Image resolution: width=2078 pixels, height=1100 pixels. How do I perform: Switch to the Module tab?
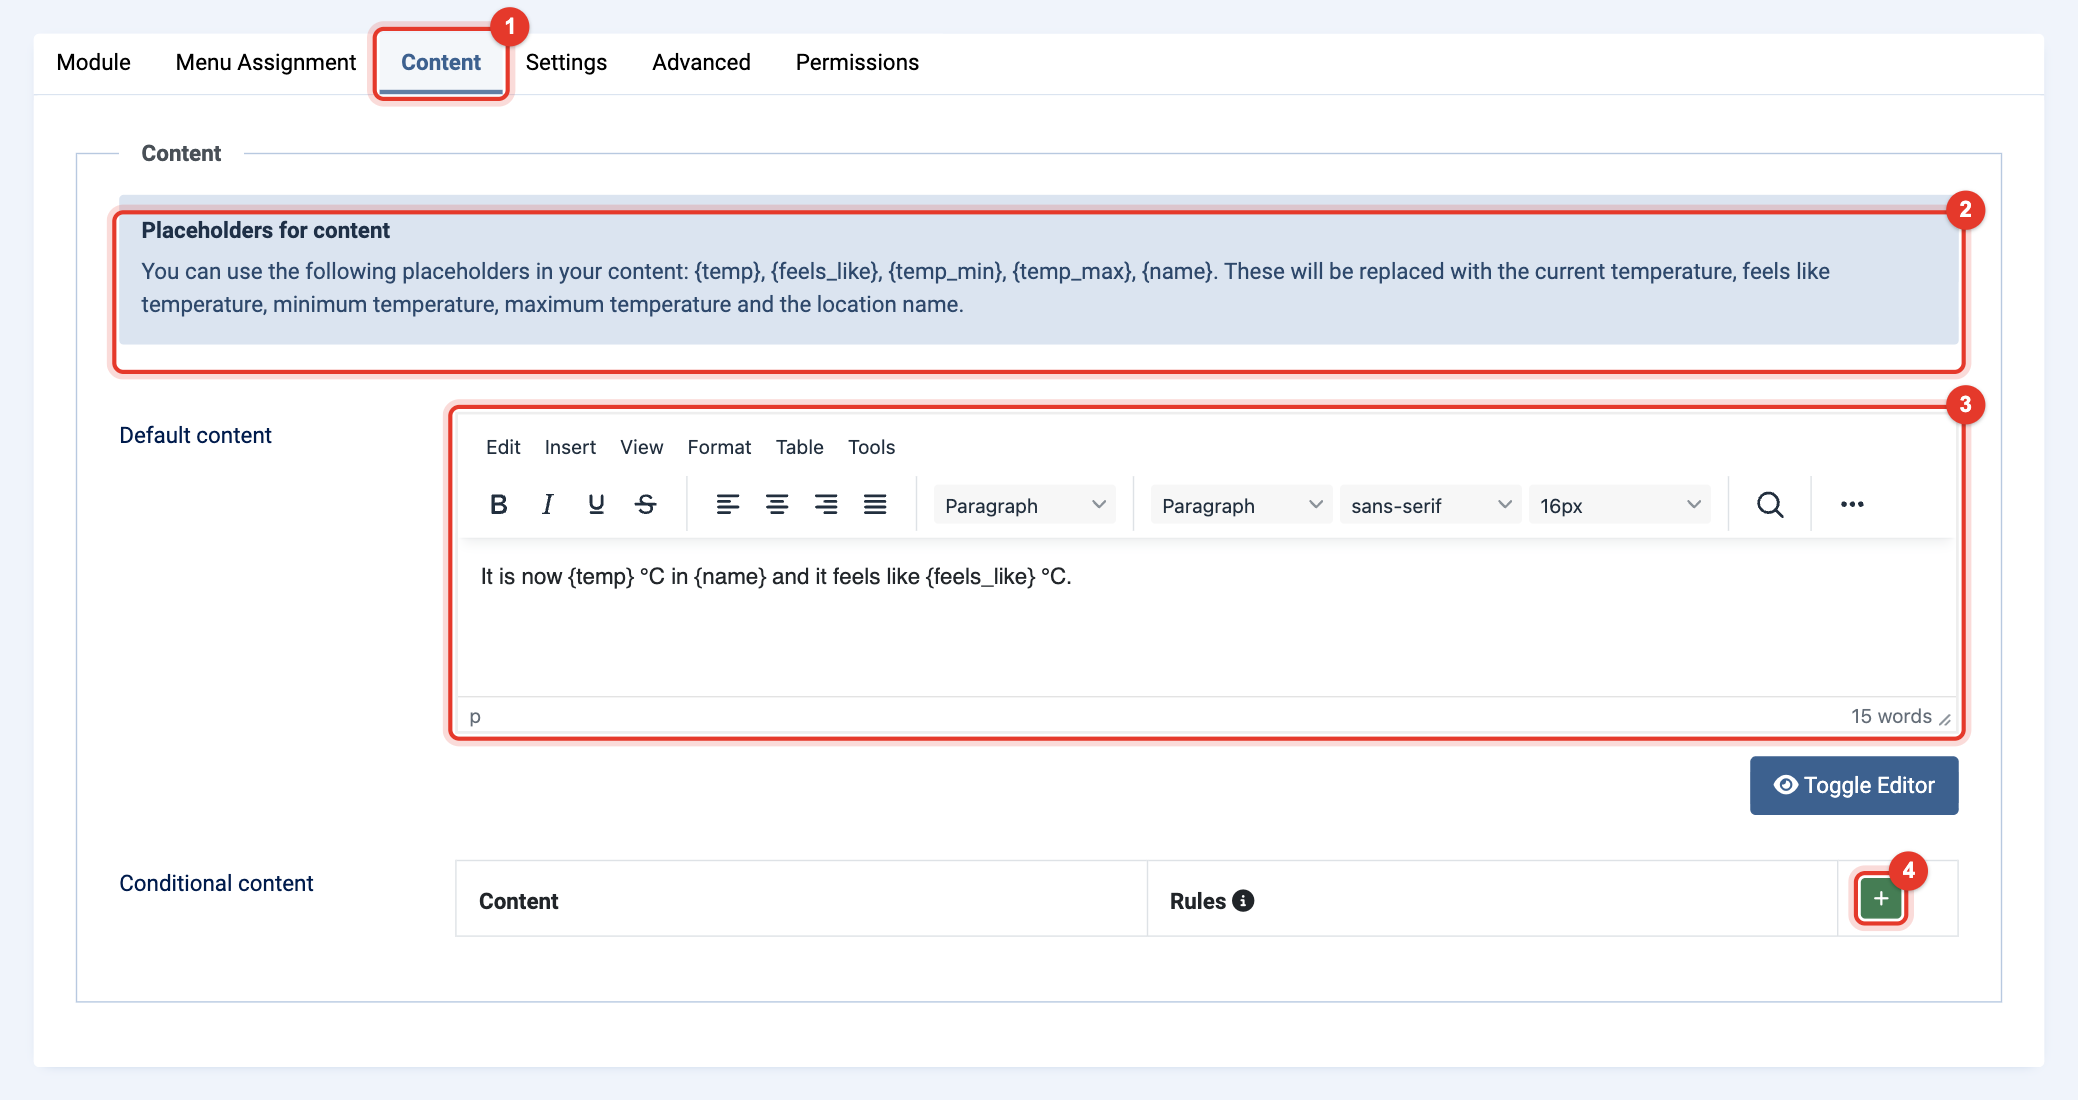click(93, 63)
